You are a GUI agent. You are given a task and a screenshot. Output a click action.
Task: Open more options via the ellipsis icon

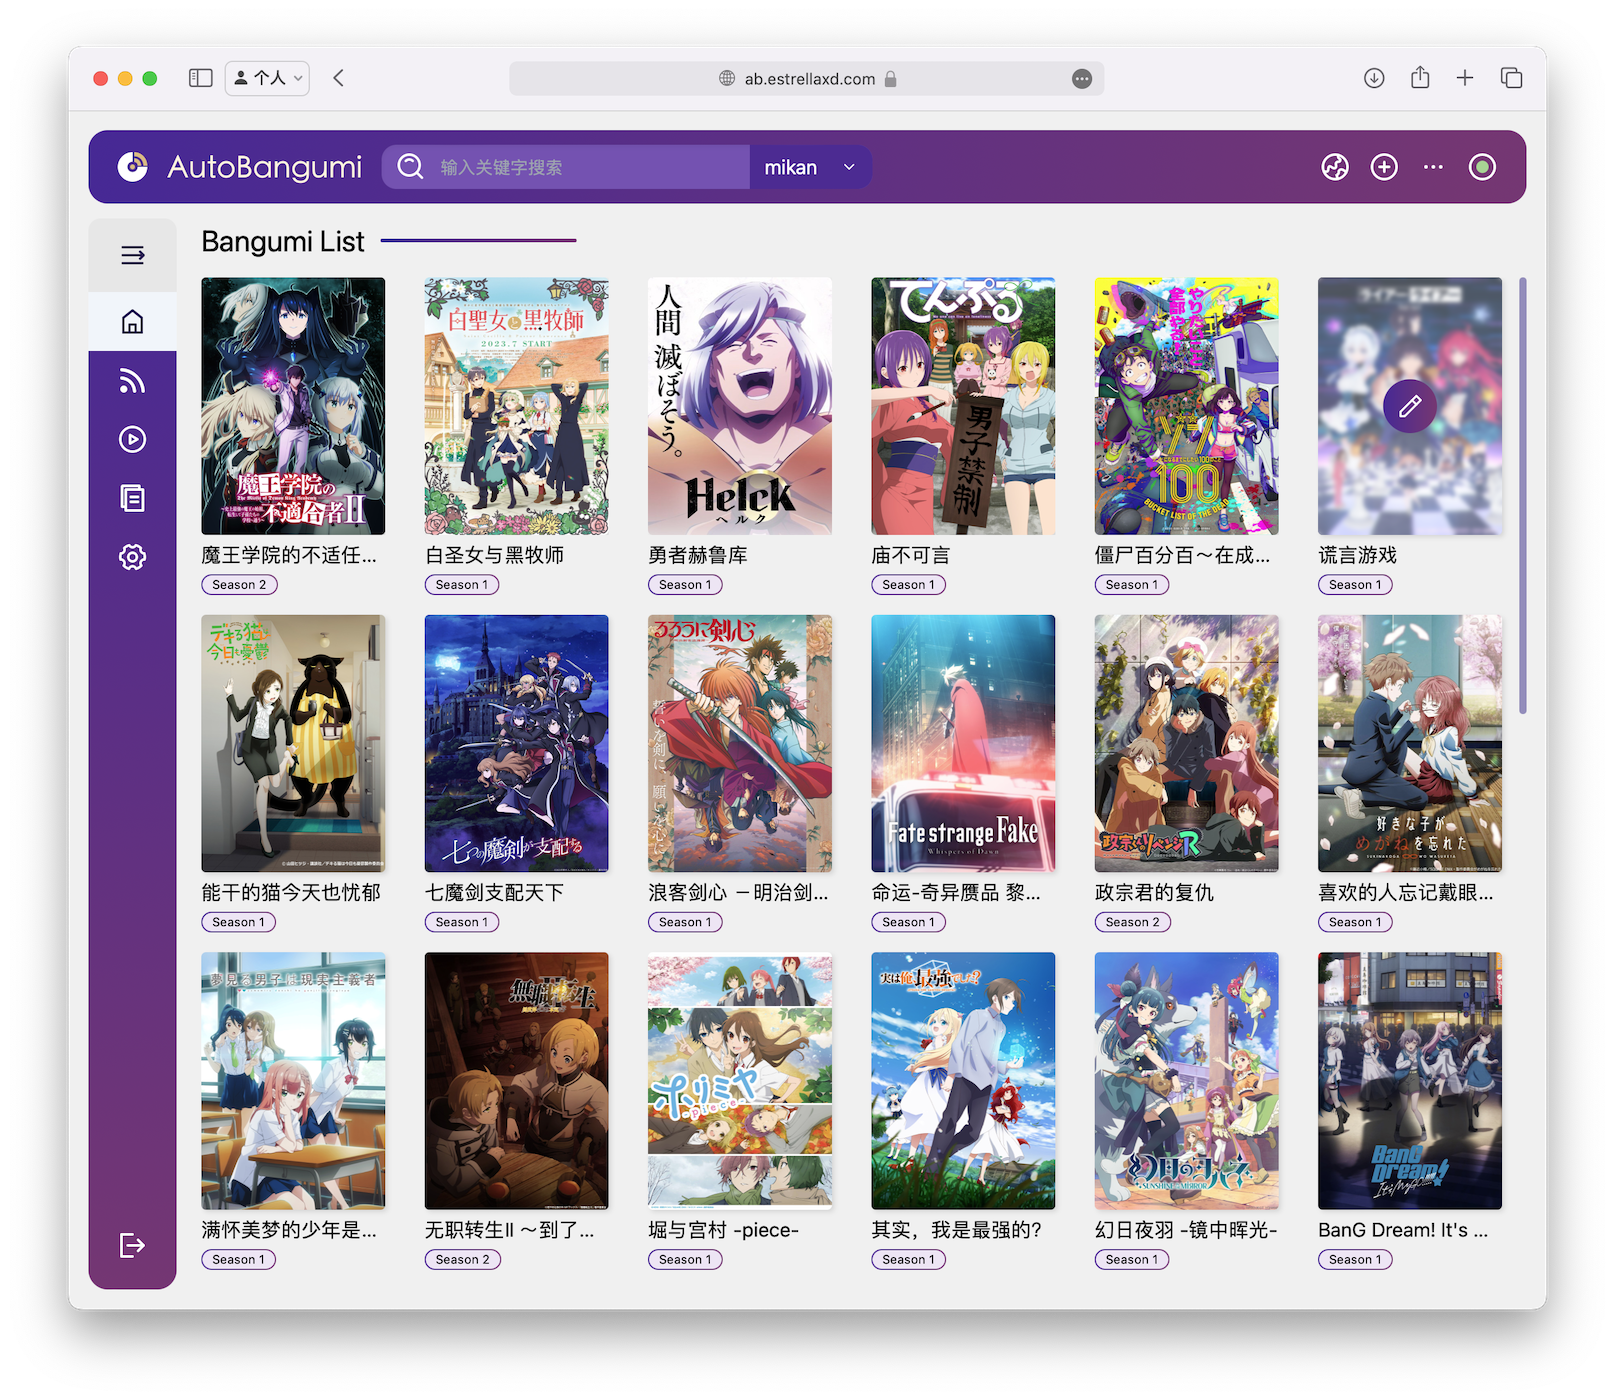point(1432,167)
